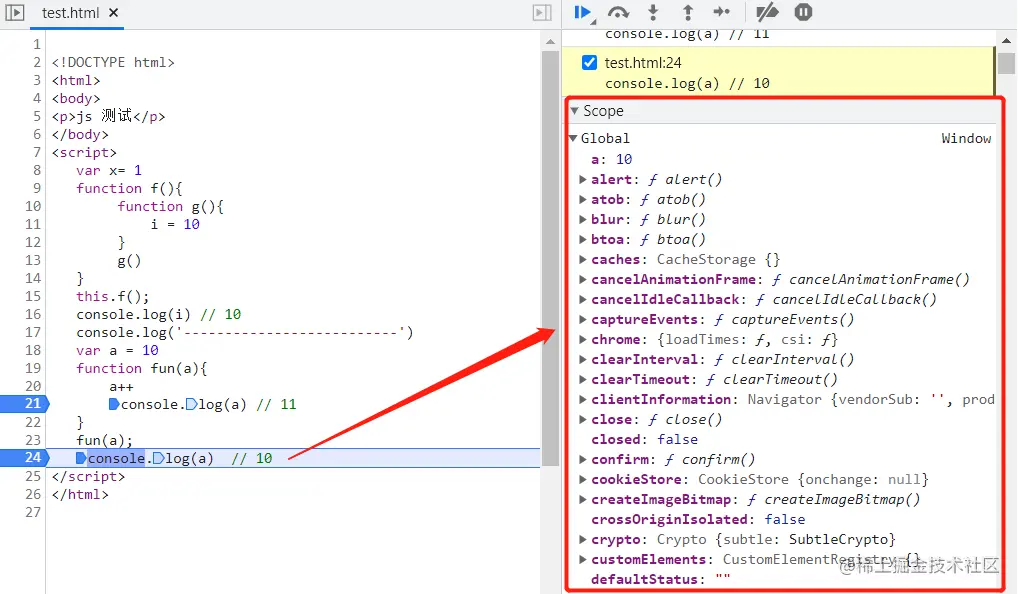Click 'fun(a);' code on line 23
Image resolution: width=1018 pixels, height=594 pixels.
point(104,440)
